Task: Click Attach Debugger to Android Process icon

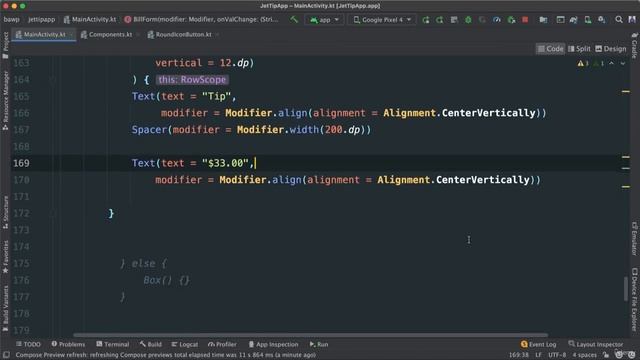Action: (x=511, y=20)
